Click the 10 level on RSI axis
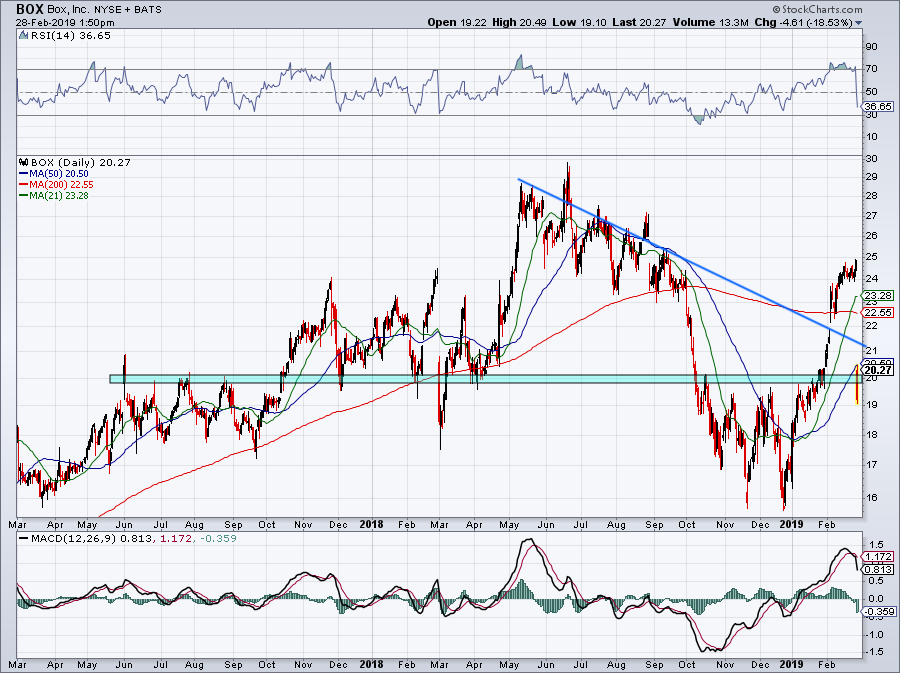The height and width of the screenshot is (673, 900). click(871, 137)
